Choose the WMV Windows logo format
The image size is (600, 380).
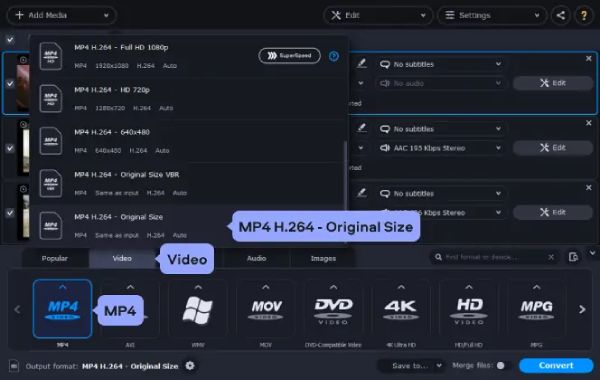pos(198,309)
